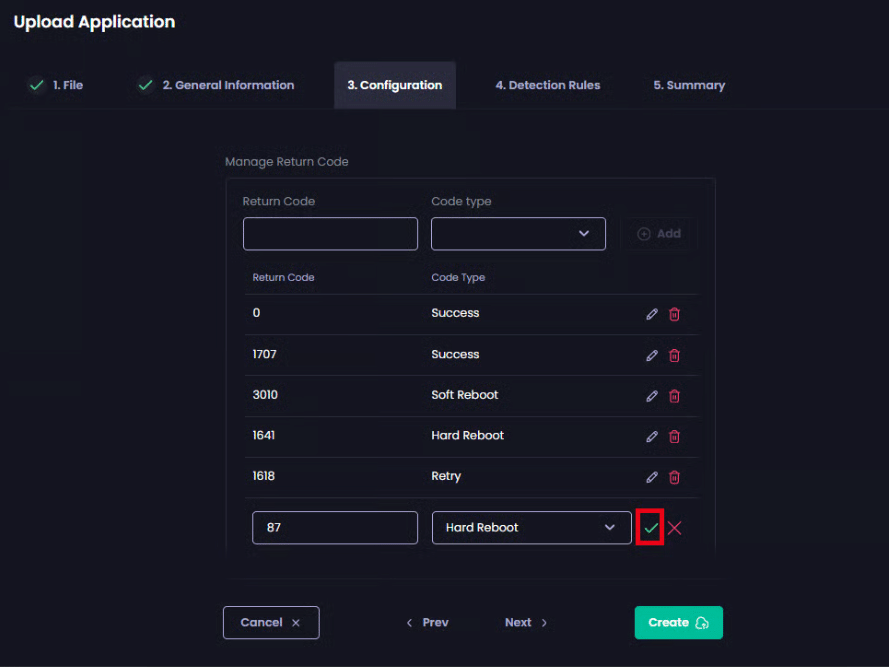The height and width of the screenshot is (667, 889).
Task: Confirm edit with green checkmark
Action: tap(651, 528)
